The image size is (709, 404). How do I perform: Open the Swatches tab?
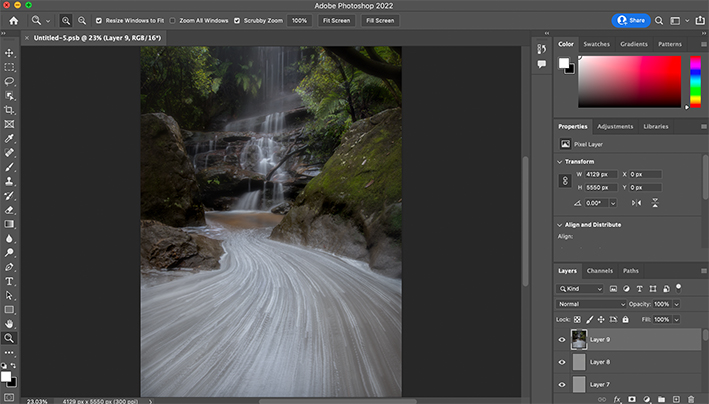(597, 44)
